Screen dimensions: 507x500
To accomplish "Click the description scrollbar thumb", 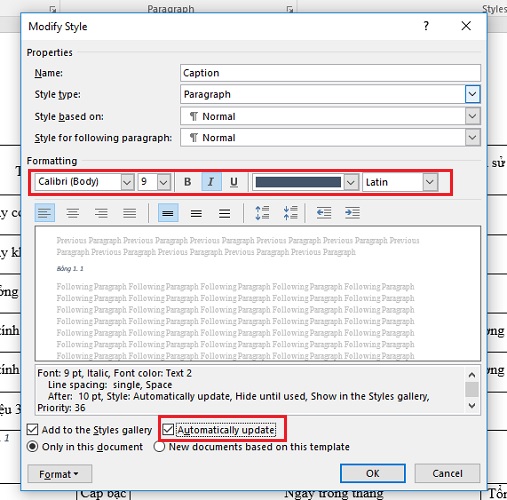I will 472,389.
